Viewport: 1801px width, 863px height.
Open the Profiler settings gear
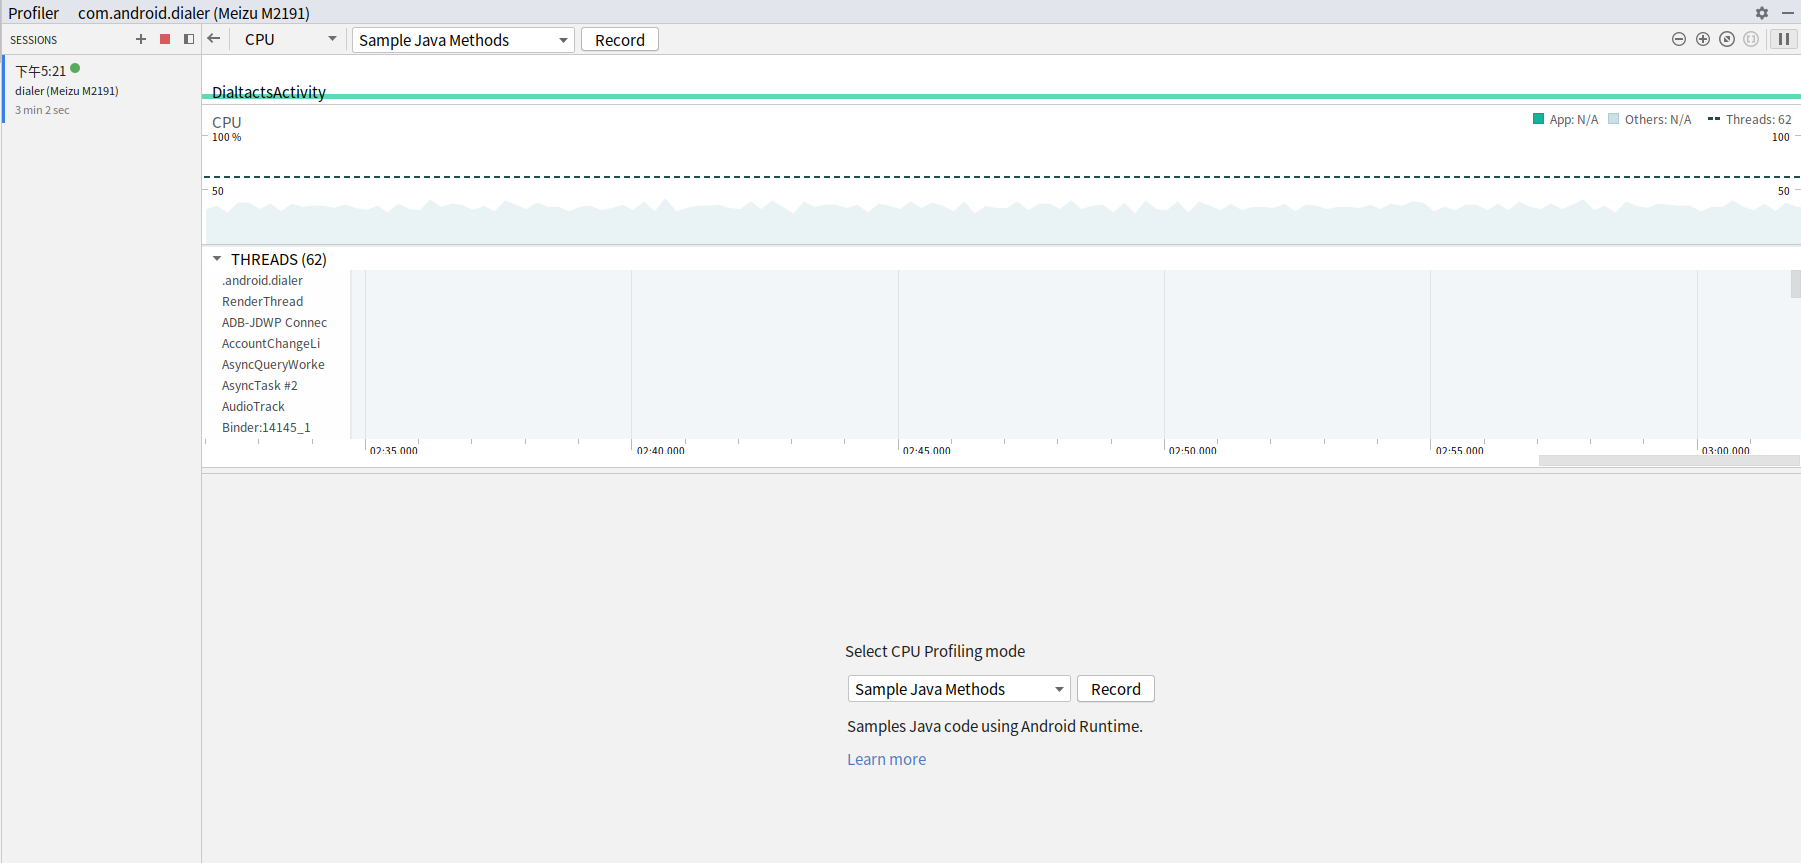(x=1762, y=13)
